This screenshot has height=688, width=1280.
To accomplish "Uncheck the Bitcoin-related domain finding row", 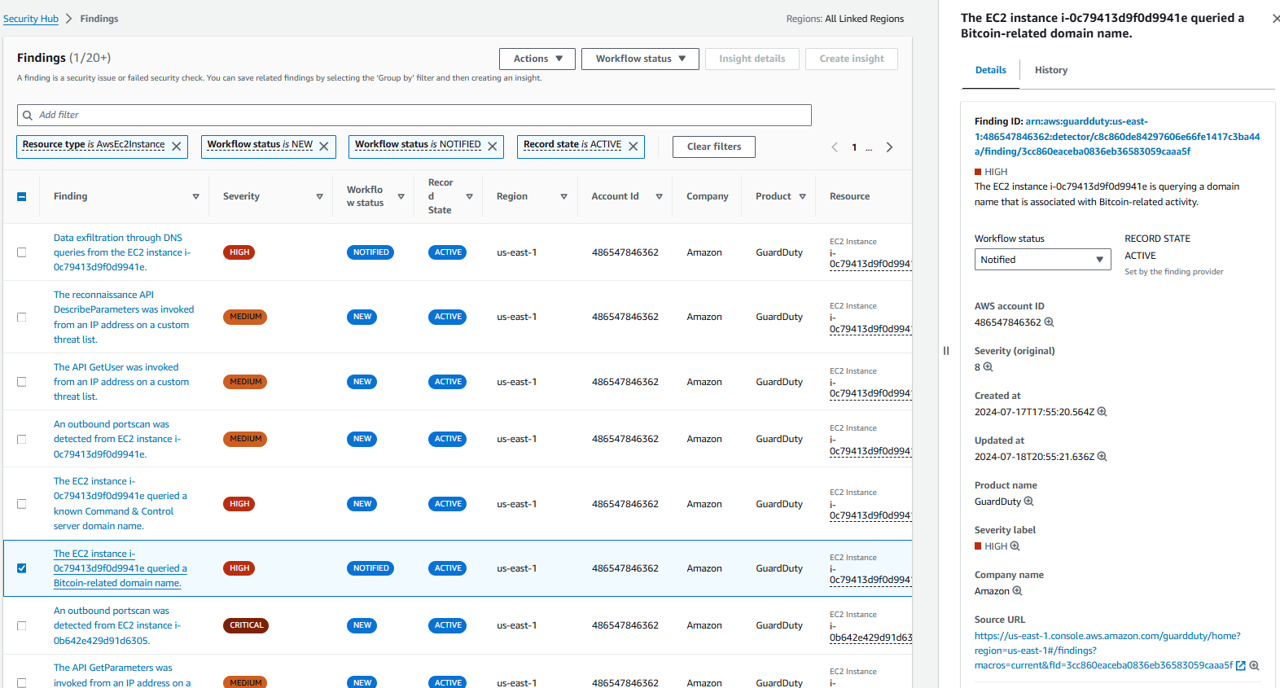I will (22, 568).
